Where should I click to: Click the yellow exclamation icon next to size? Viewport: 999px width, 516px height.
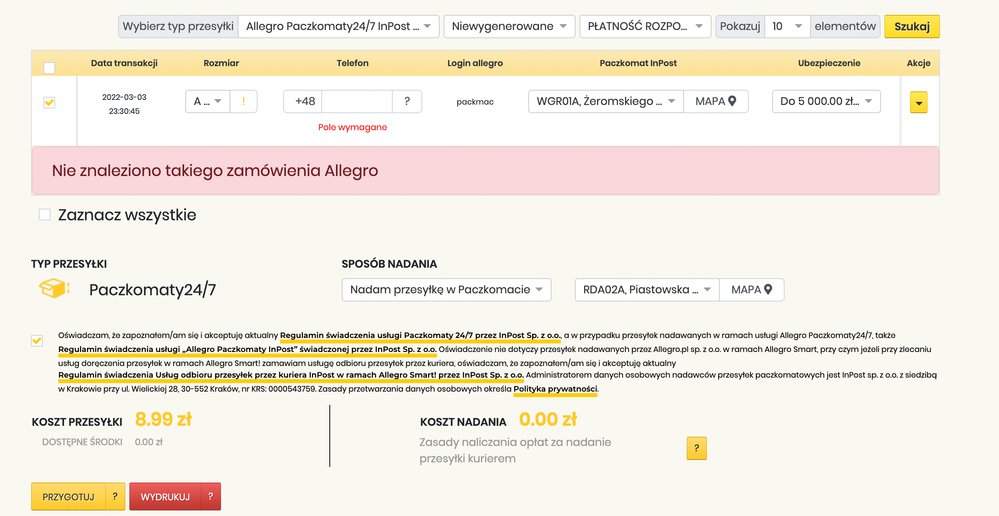pos(243,102)
